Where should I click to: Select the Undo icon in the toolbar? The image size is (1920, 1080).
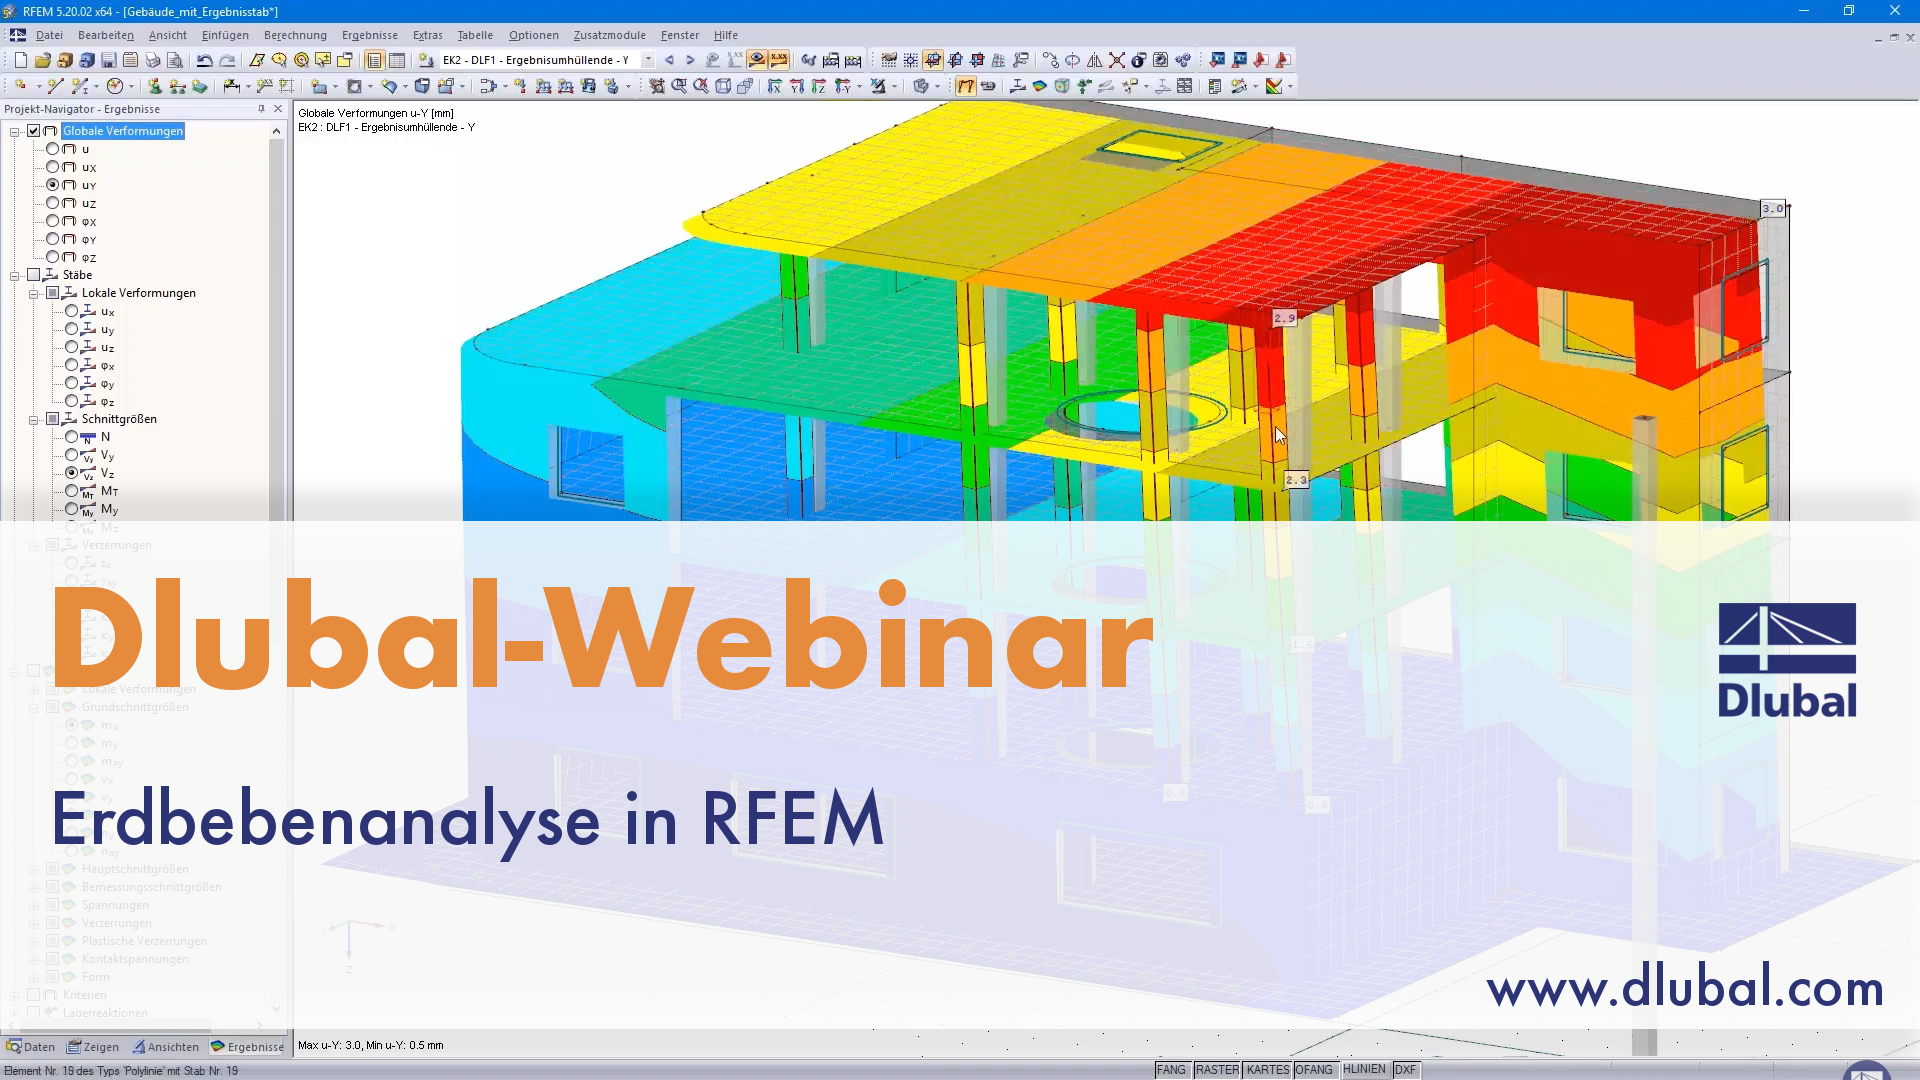[x=206, y=60]
